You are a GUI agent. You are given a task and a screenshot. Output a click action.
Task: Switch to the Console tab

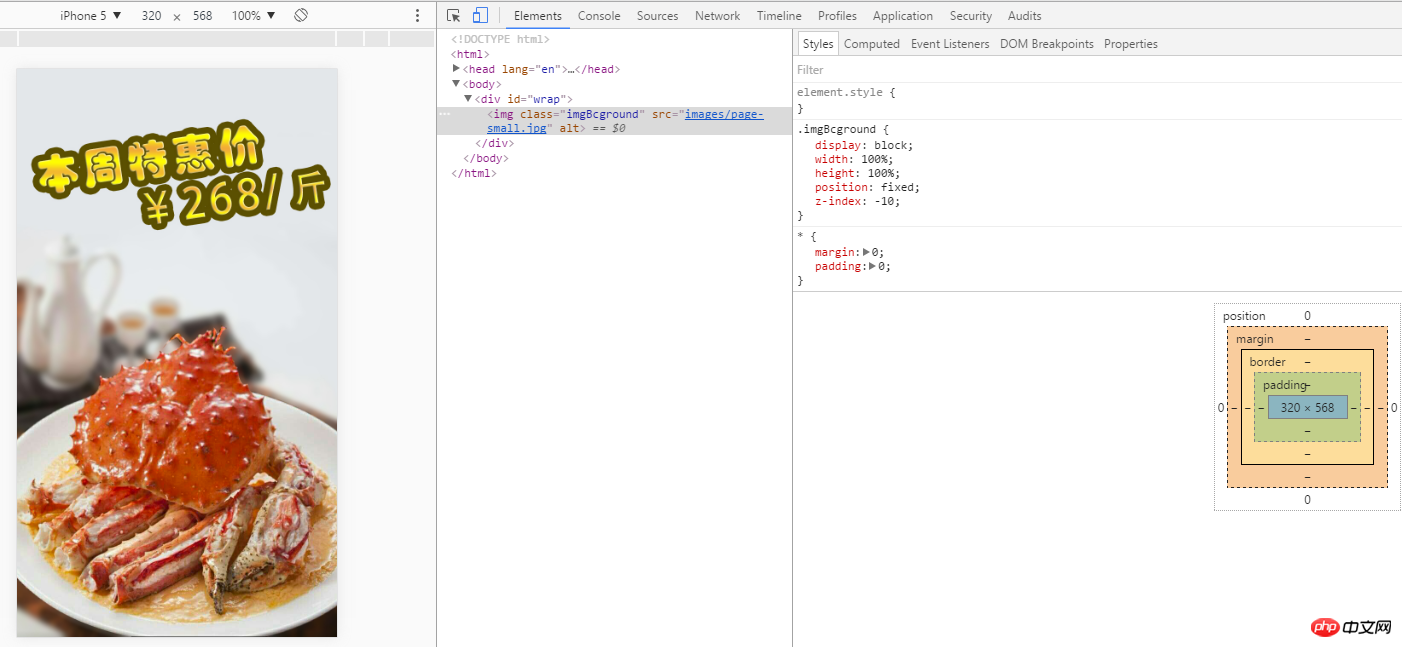(599, 16)
